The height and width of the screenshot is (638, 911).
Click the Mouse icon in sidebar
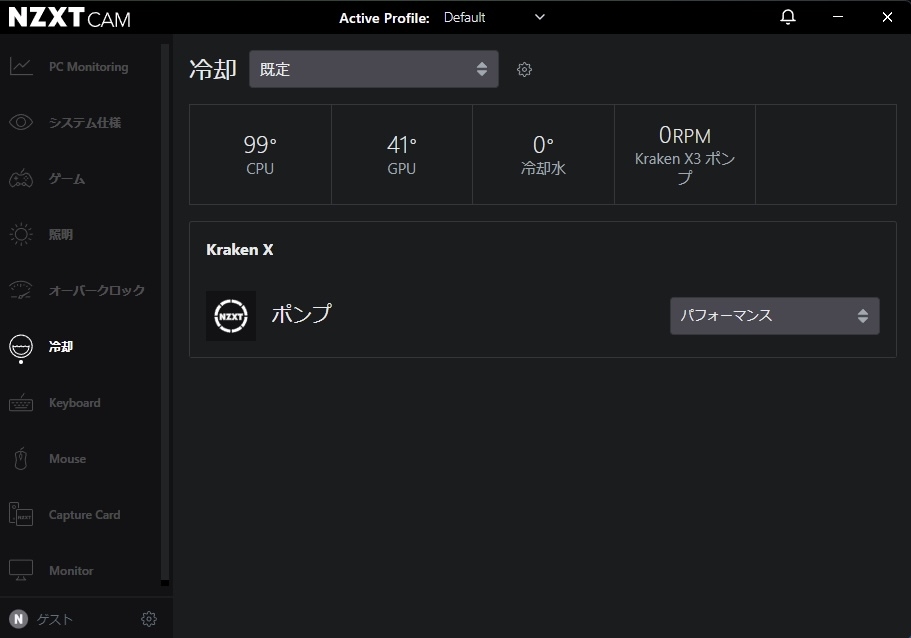21,458
